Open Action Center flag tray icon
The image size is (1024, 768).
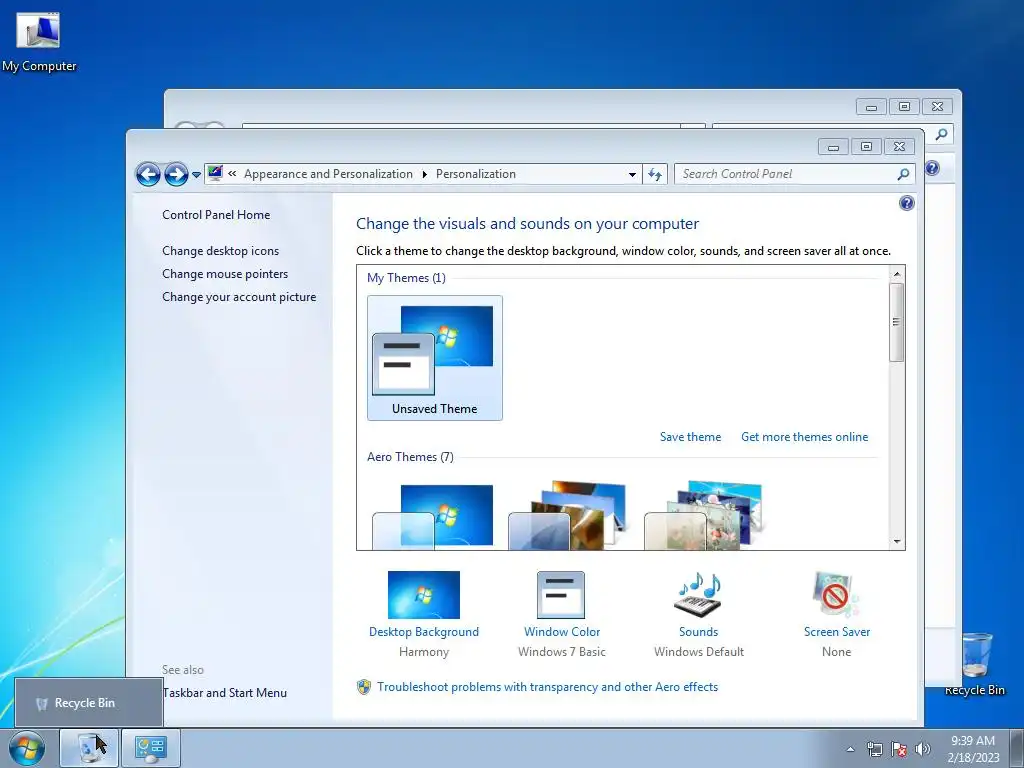[899, 749]
